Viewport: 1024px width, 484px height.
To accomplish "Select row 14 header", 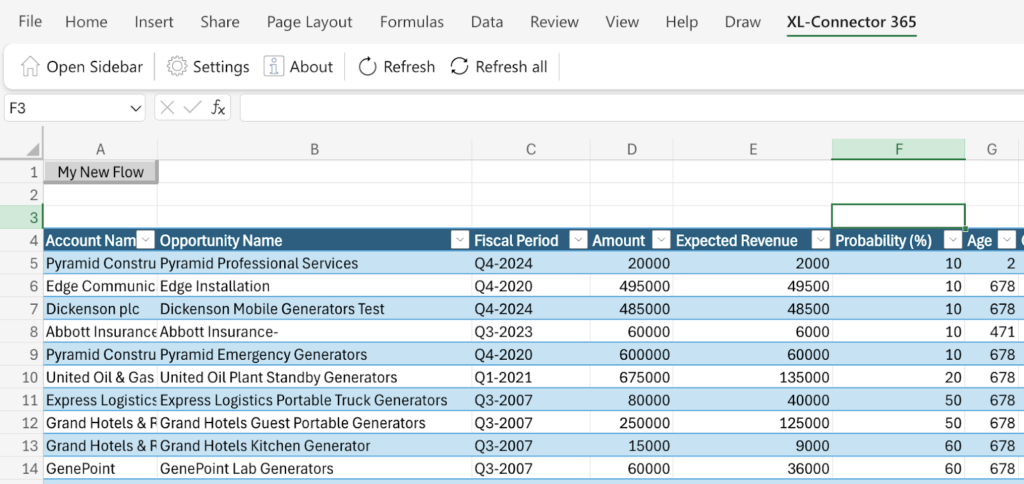I will [x=22, y=469].
